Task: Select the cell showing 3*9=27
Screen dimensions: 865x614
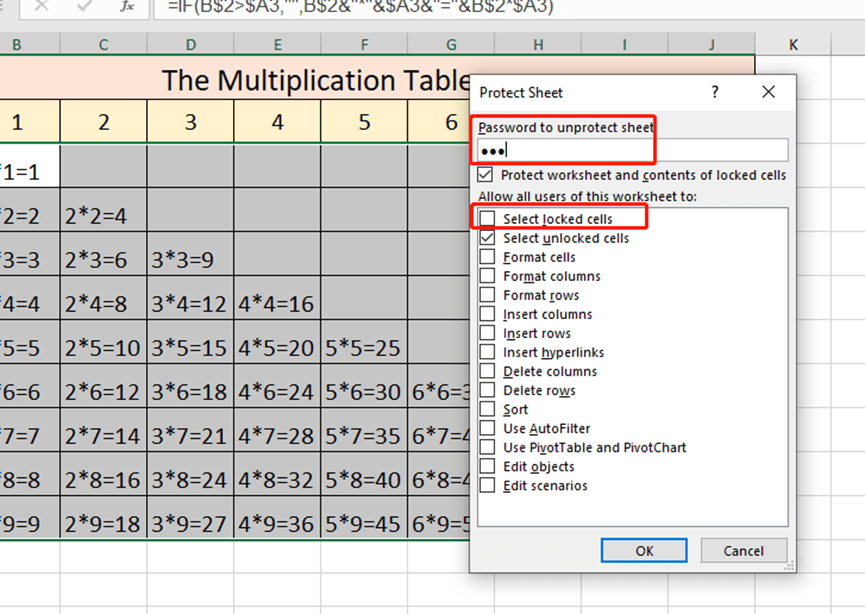Action: point(190,517)
